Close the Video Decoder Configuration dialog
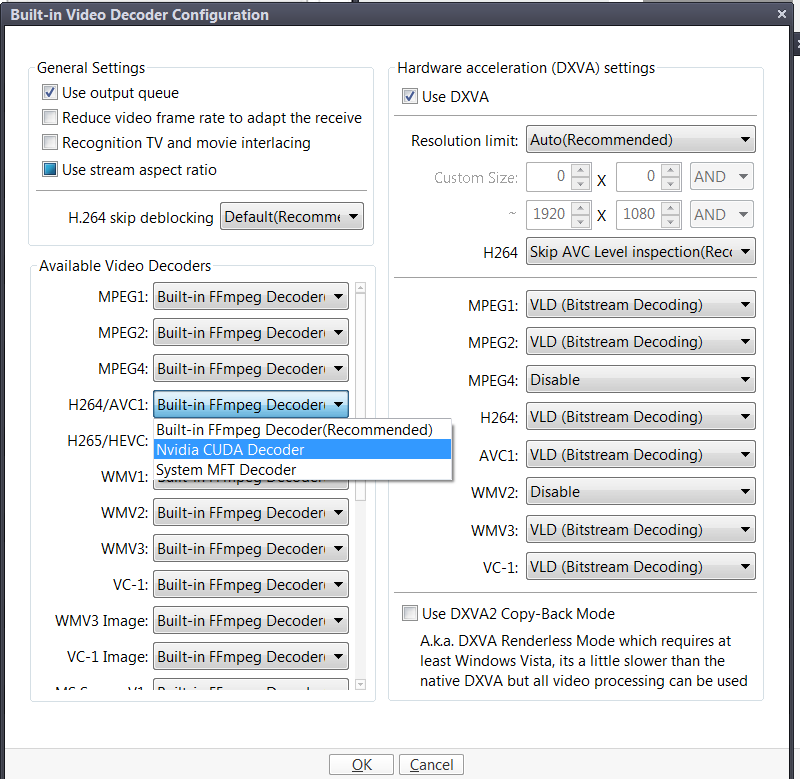This screenshot has height=779, width=800. 782,14
